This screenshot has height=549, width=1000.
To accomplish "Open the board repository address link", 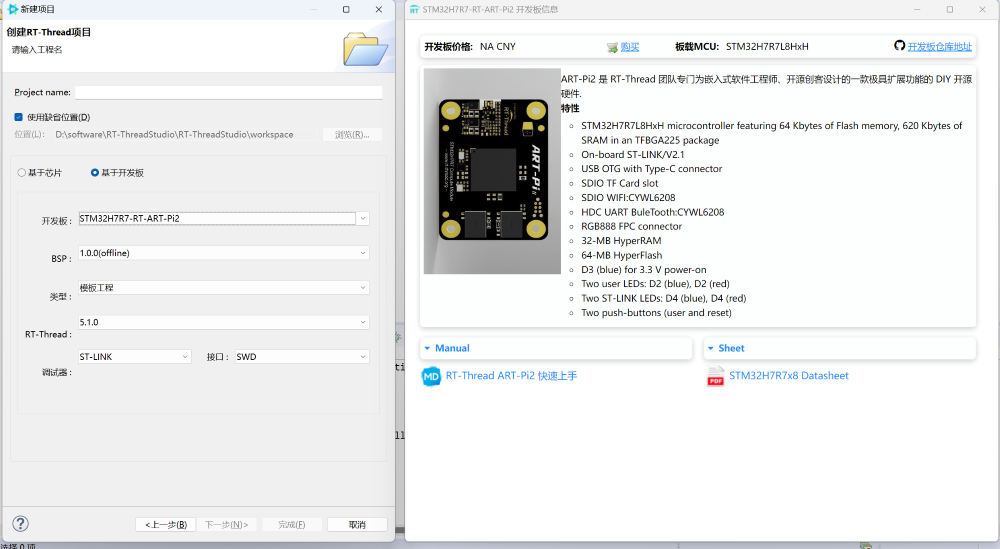I will coord(939,47).
